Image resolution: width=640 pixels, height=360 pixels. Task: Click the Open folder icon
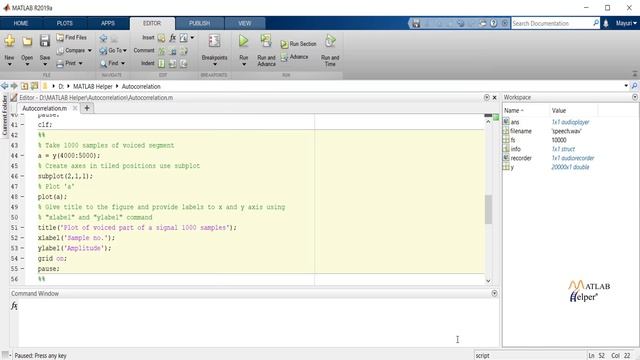27,41
